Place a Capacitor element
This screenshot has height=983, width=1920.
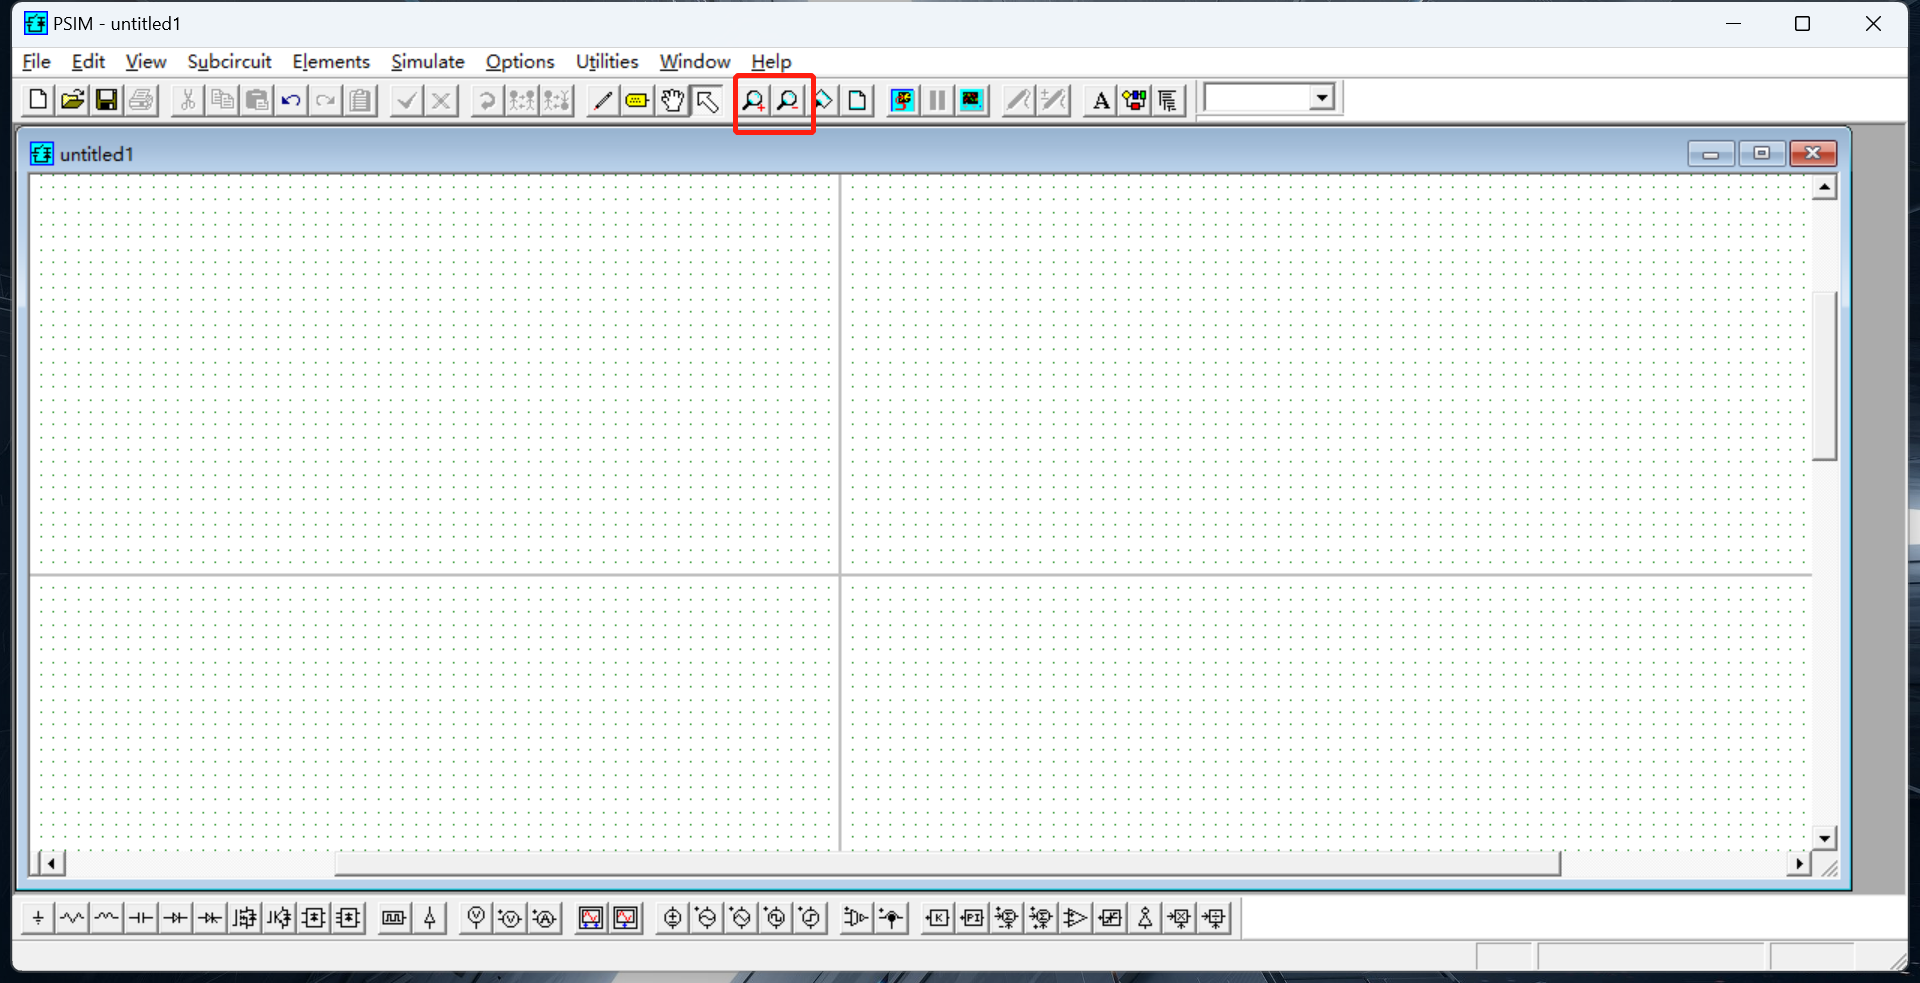pos(141,917)
